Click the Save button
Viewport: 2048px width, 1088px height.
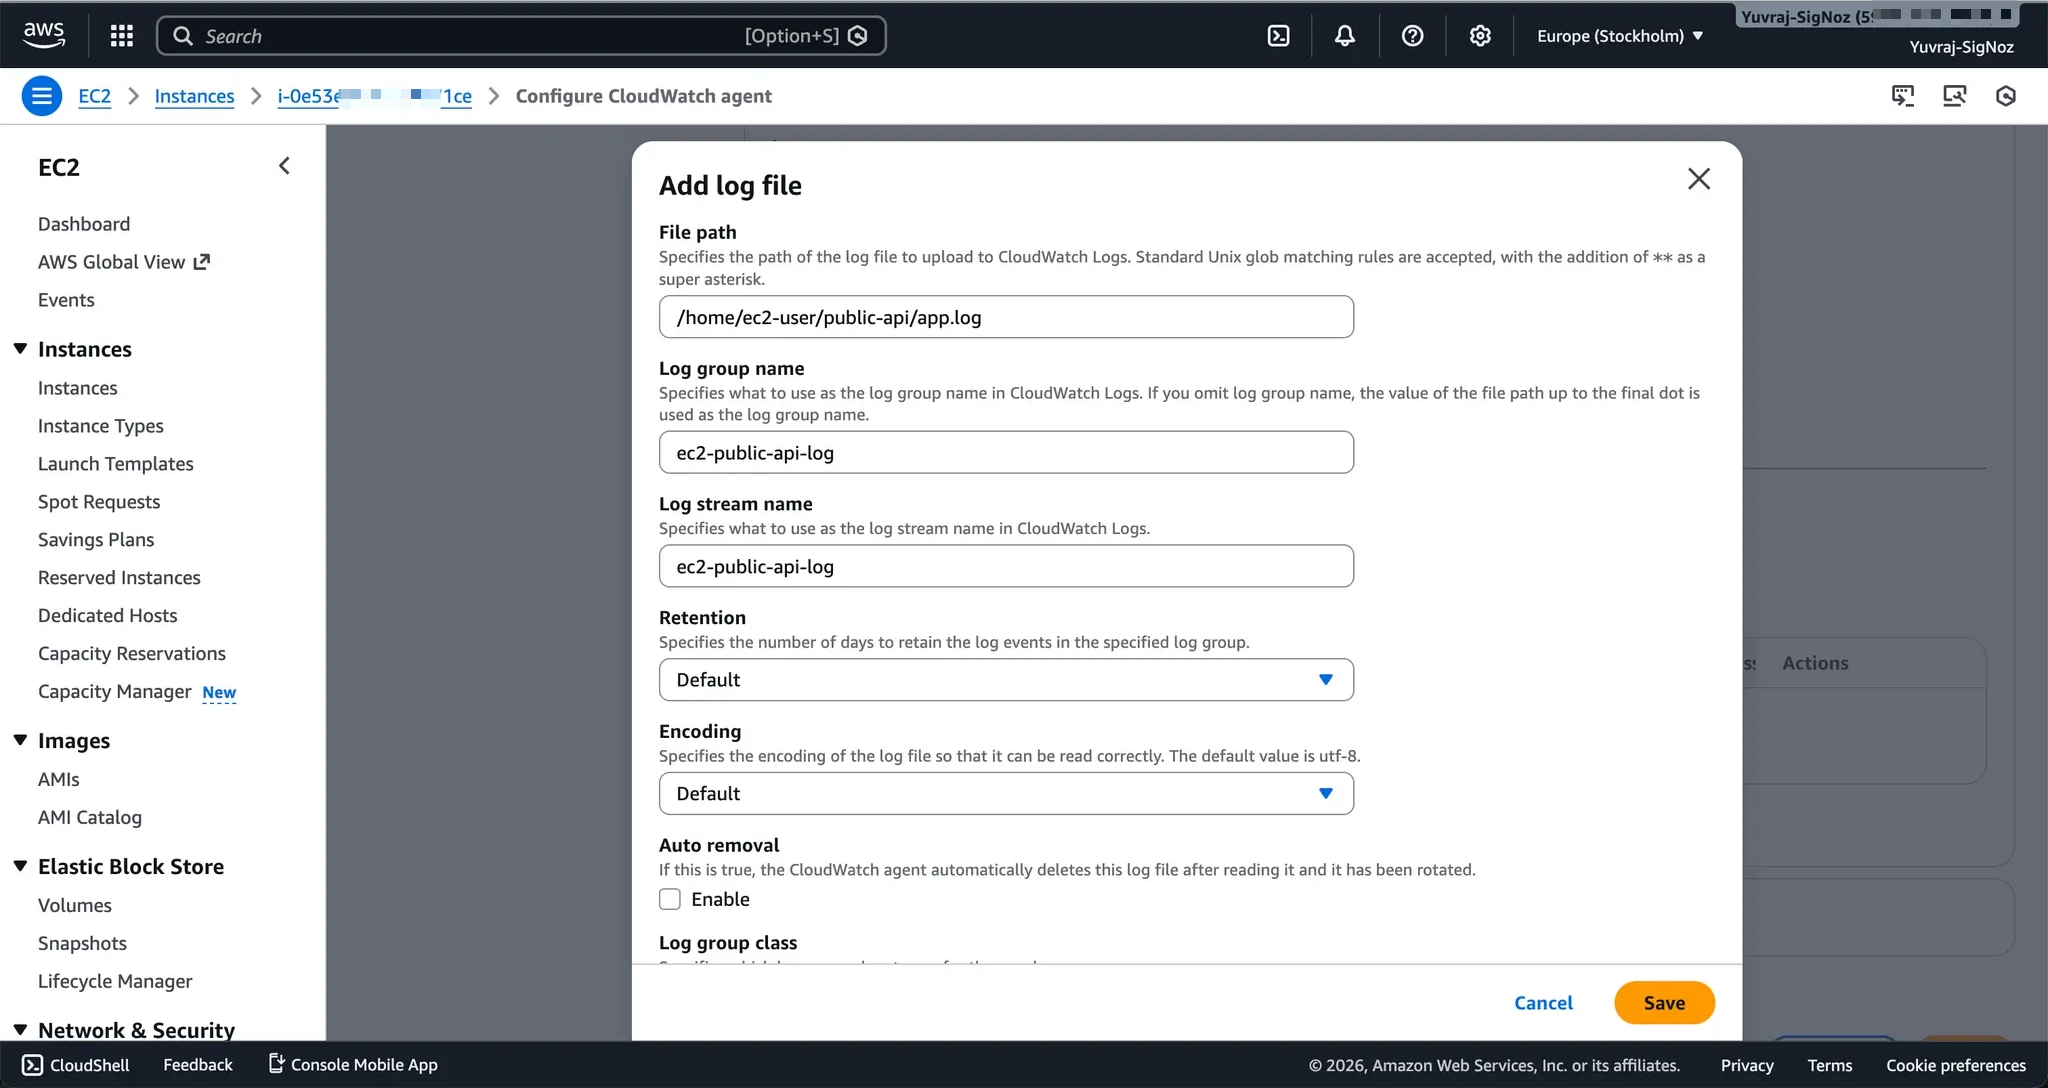(x=1664, y=1003)
